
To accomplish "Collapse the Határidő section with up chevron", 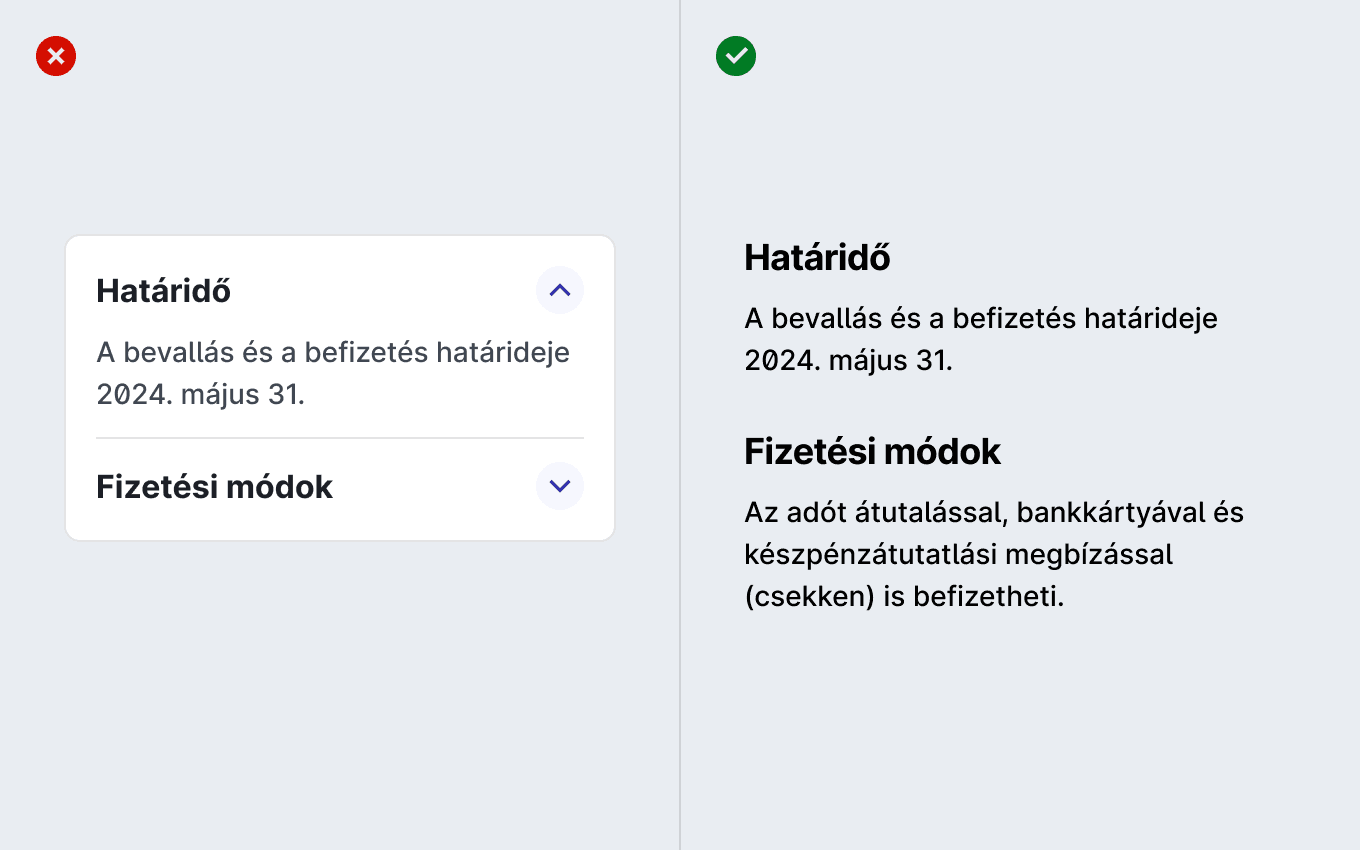I will pyautogui.click(x=560, y=290).
